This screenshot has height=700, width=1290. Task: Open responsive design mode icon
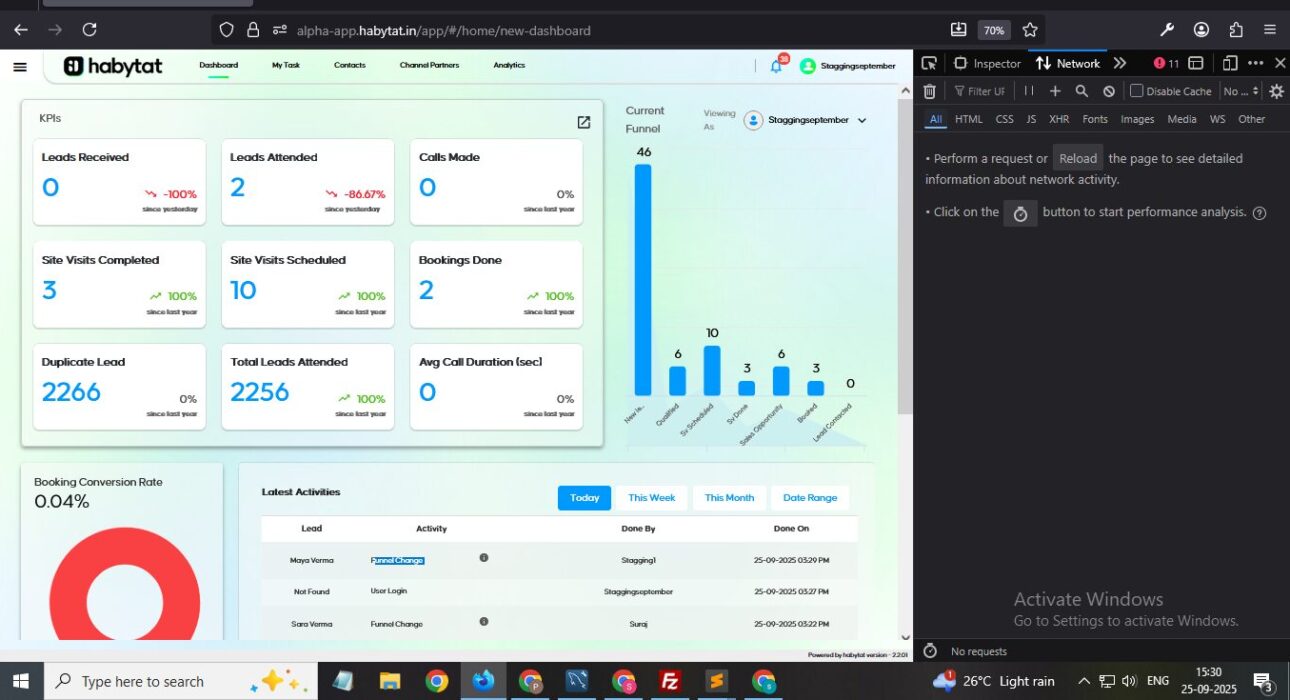(1230, 63)
